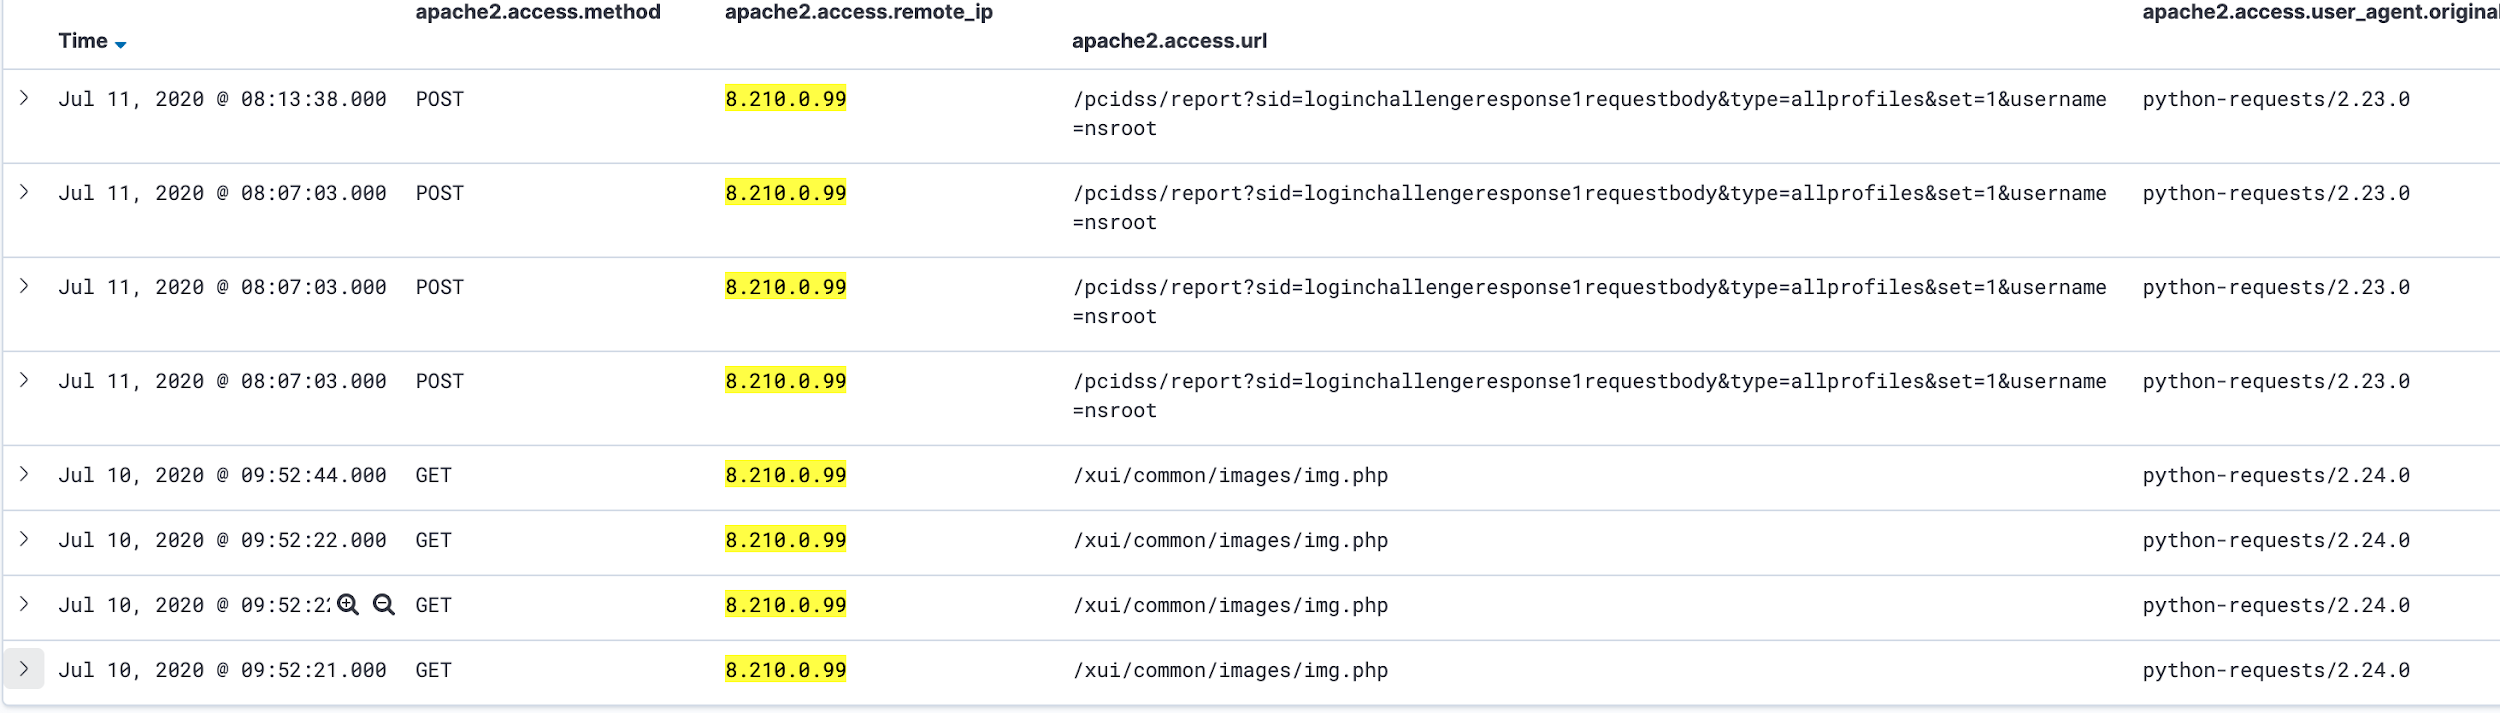
Task: Click python-requests/2.24.0 in the bottom row
Action: (x=2276, y=670)
